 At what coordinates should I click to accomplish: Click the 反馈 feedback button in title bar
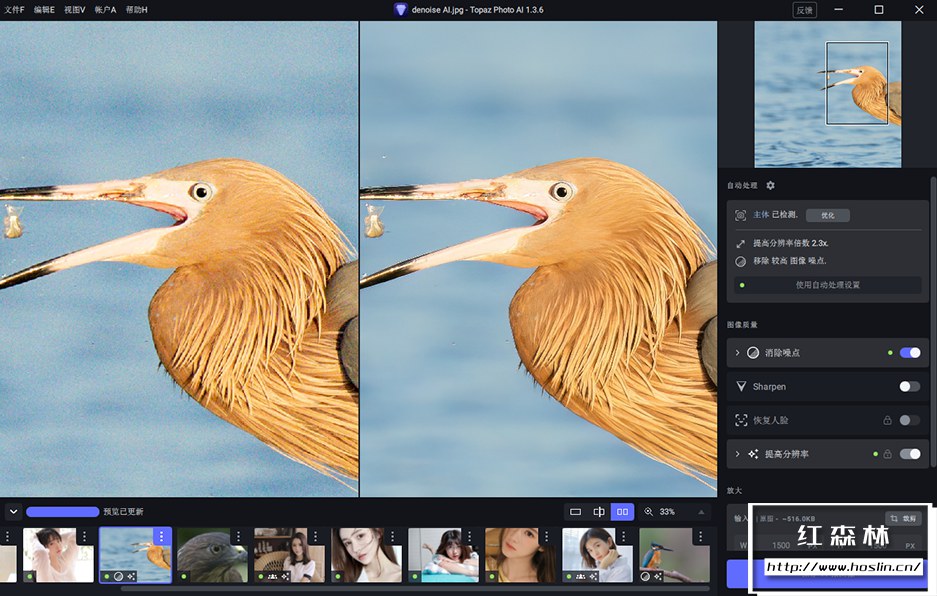804,10
